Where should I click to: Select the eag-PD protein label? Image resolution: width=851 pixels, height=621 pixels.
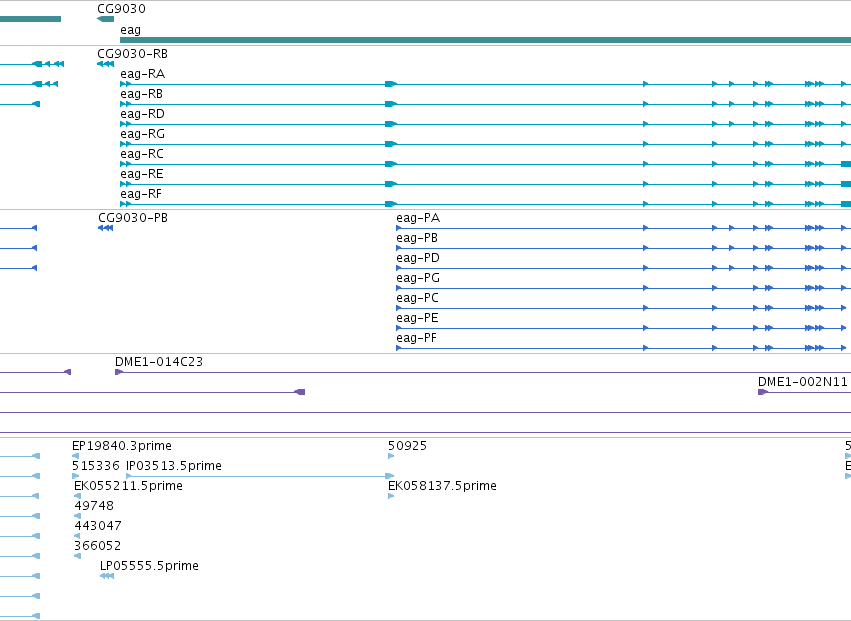tap(418, 258)
